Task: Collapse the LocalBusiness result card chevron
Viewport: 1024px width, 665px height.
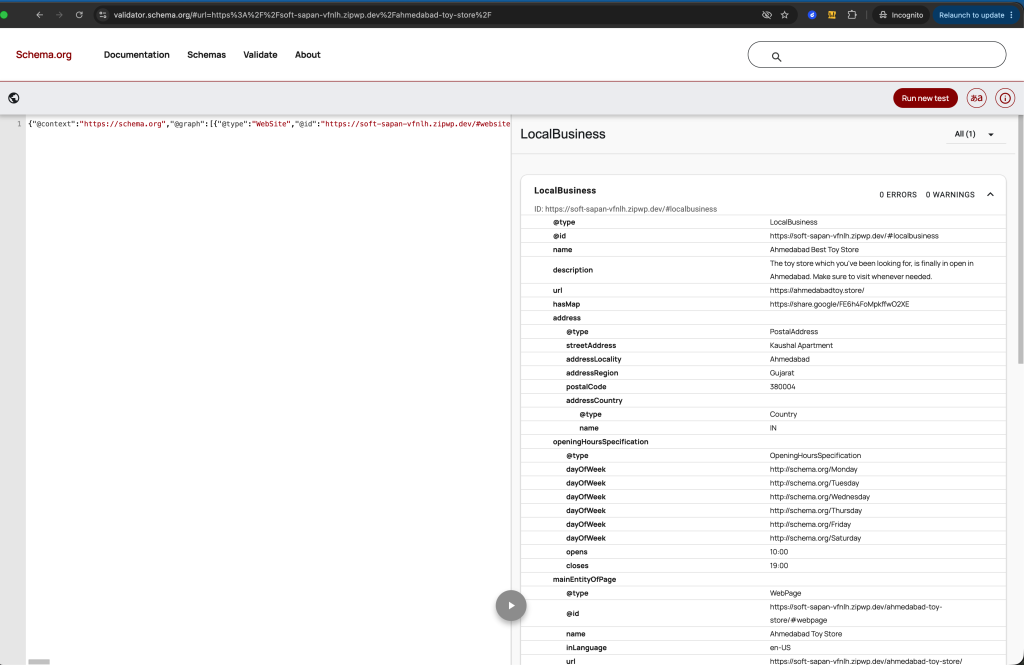Action: [x=990, y=195]
